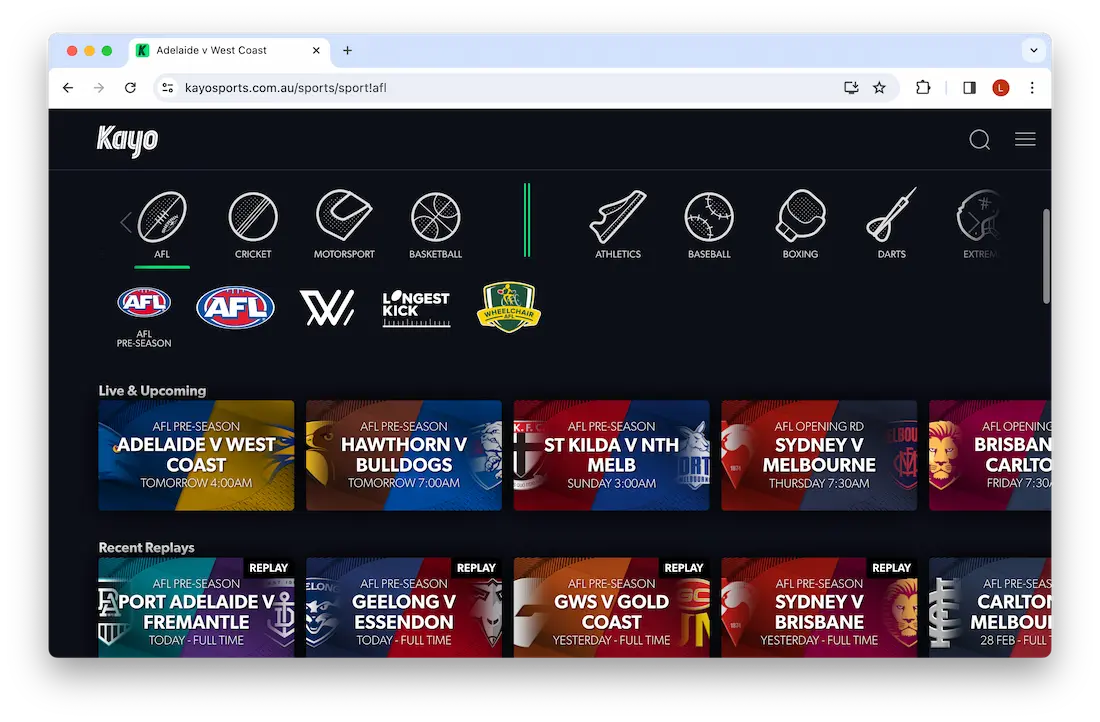1100x722 pixels.
Task: Click the browser forward button
Action: click(99, 88)
